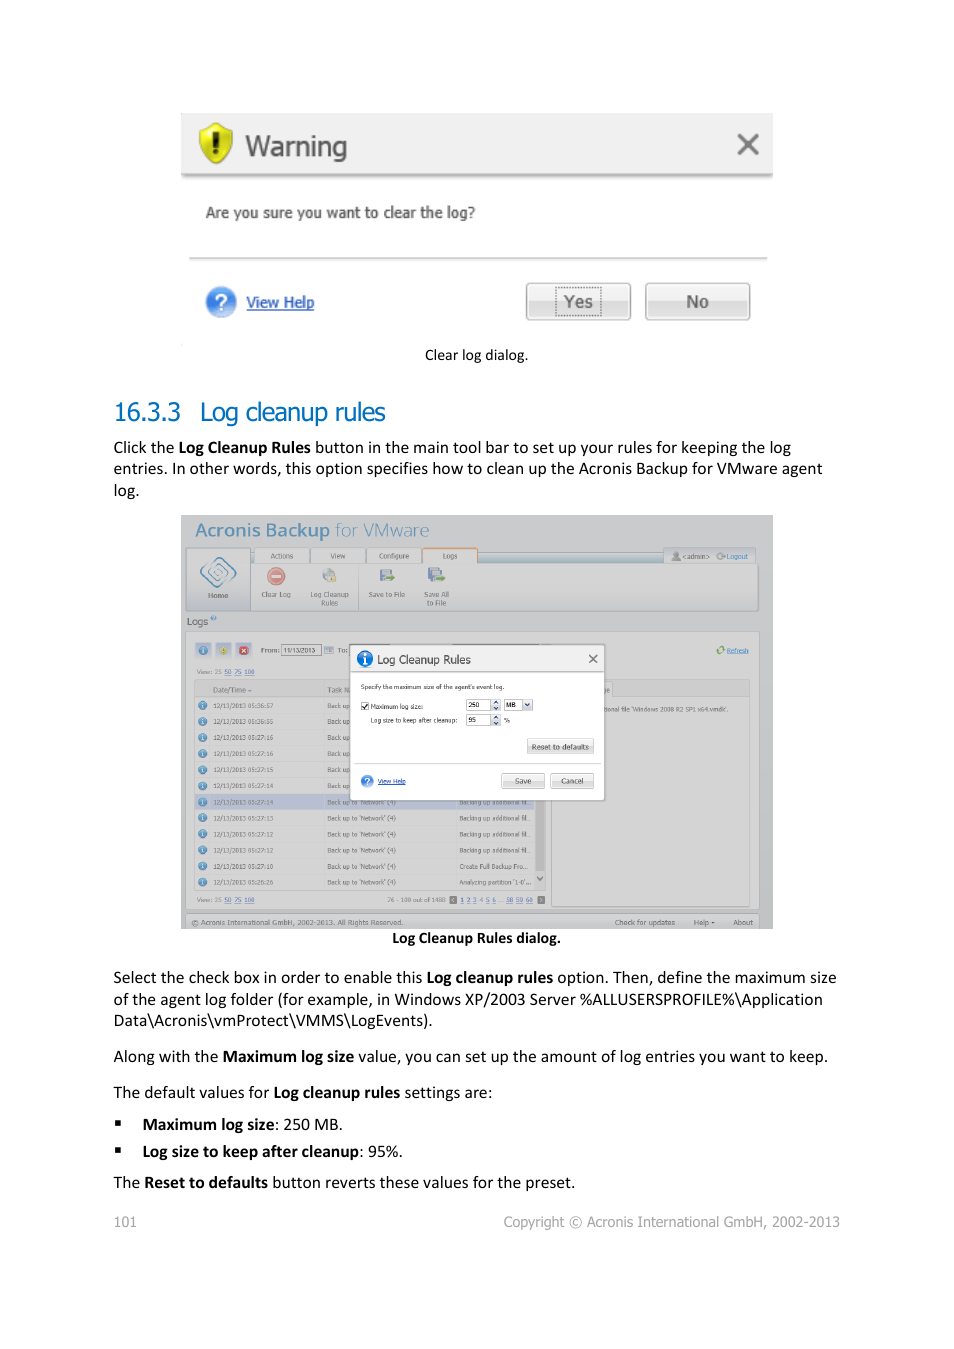This screenshot has width=954, height=1349.
Task: Click the admin user icon
Action: tap(676, 556)
